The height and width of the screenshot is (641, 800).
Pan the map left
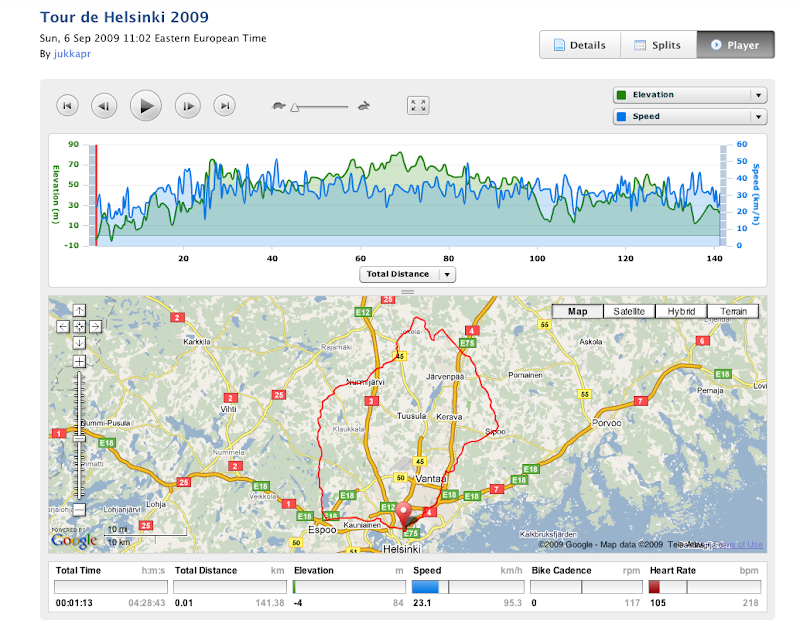(x=63, y=326)
